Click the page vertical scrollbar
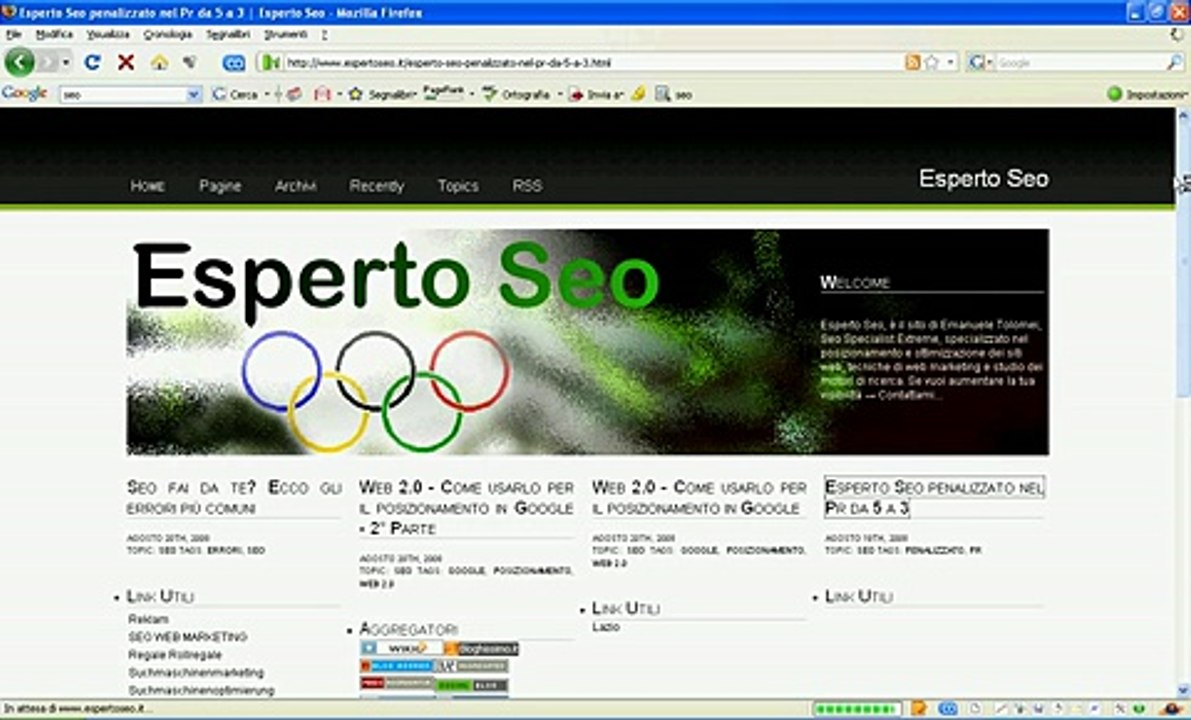The height and width of the screenshot is (720, 1191). tap(1183, 401)
